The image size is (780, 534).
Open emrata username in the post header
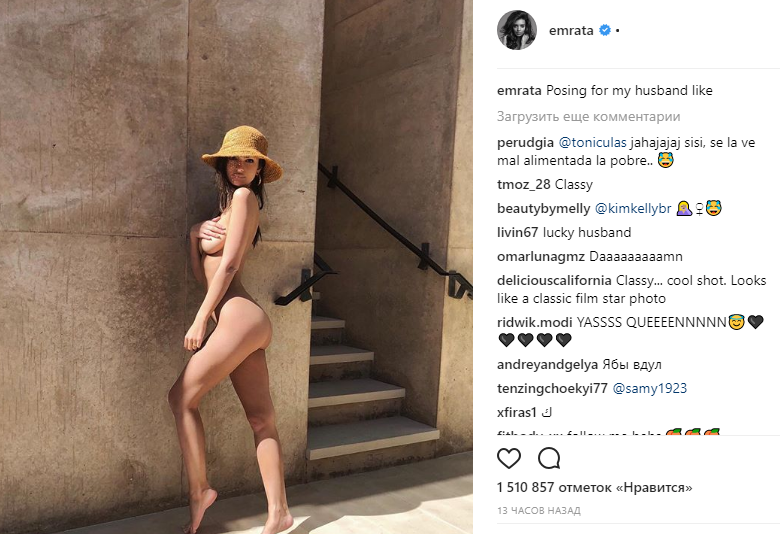[571, 30]
